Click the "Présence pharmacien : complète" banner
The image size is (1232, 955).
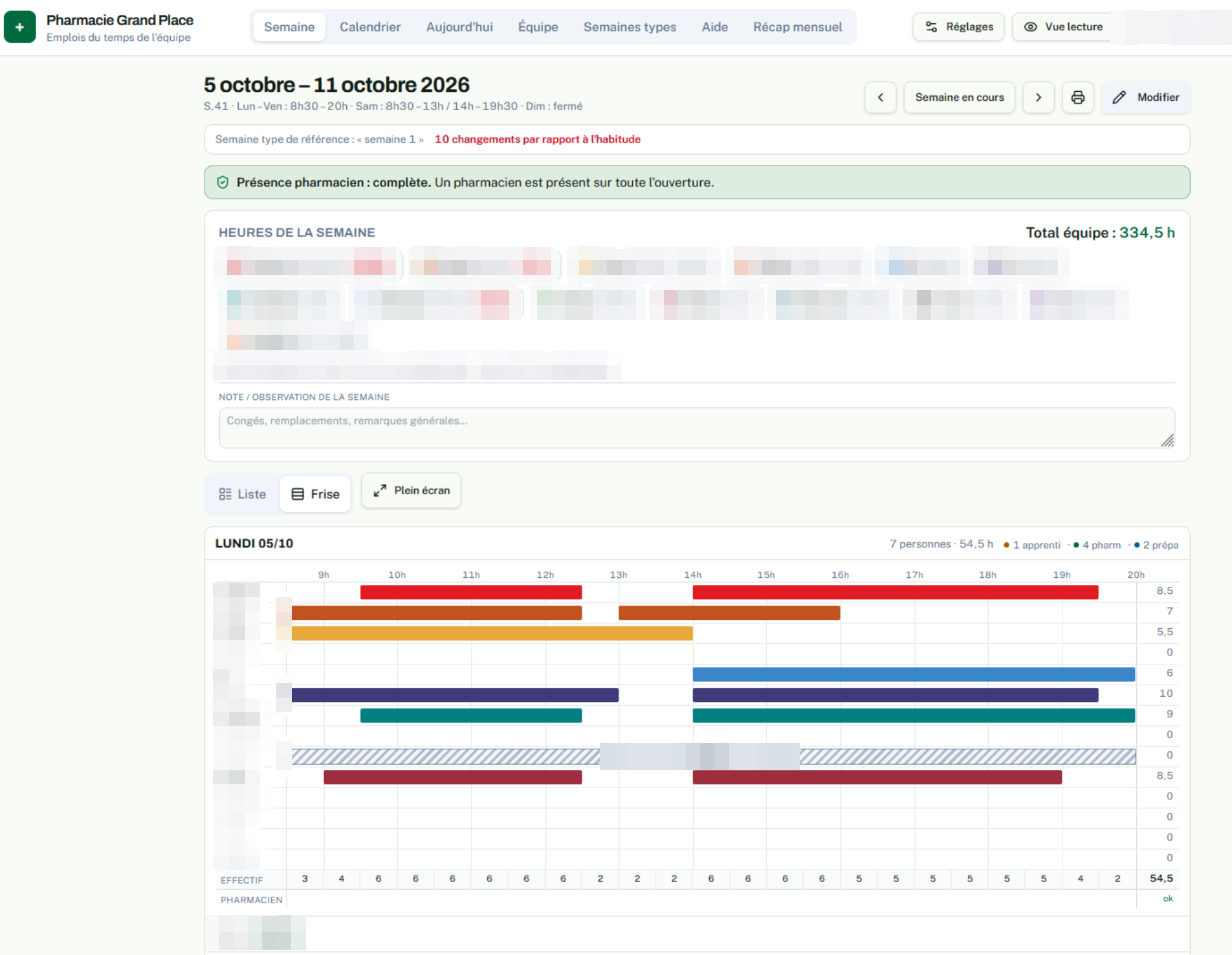[697, 183]
